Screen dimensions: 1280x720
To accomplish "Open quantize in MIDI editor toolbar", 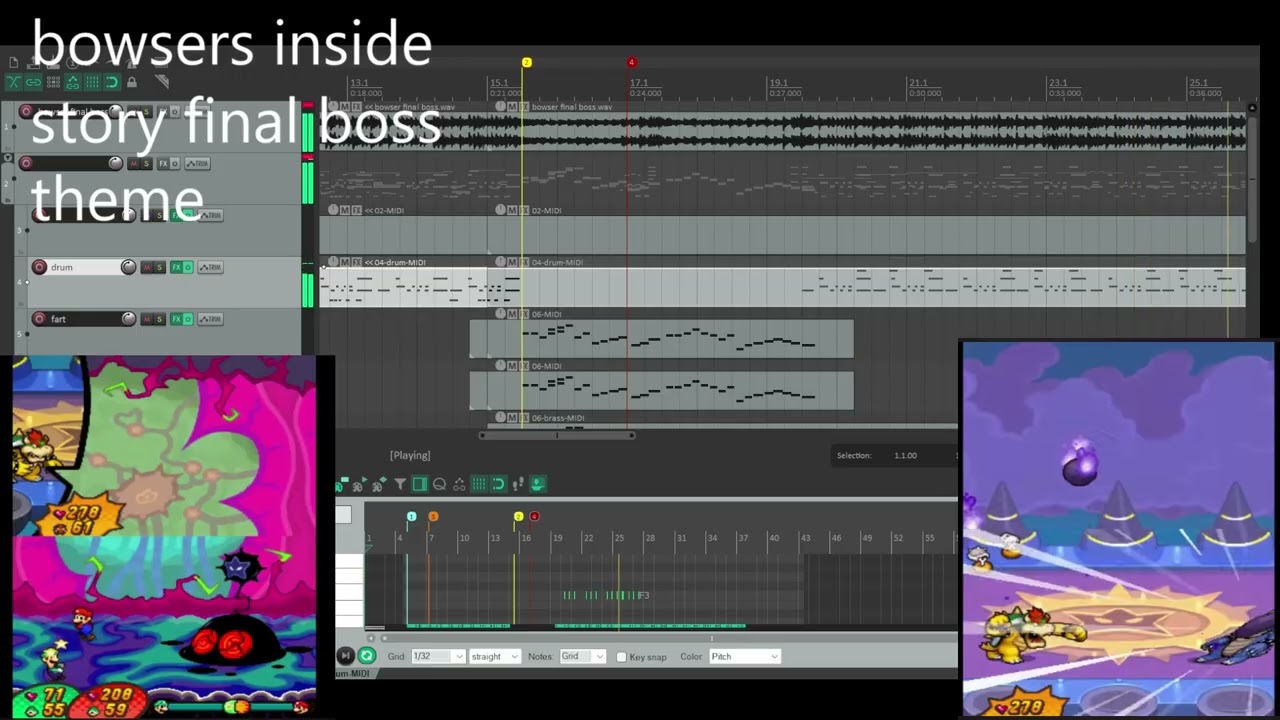I will (x=439, y=484).
